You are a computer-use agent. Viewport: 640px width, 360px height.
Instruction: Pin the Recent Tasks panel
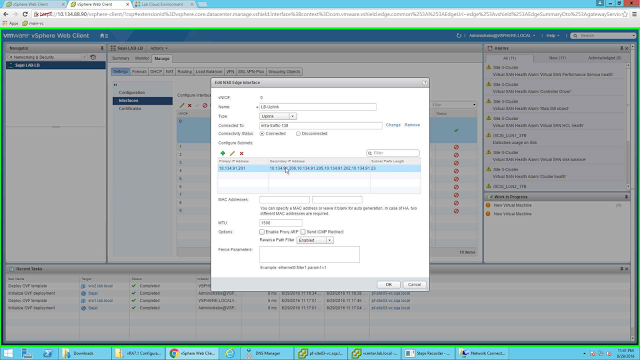click(x=621, y=269)
